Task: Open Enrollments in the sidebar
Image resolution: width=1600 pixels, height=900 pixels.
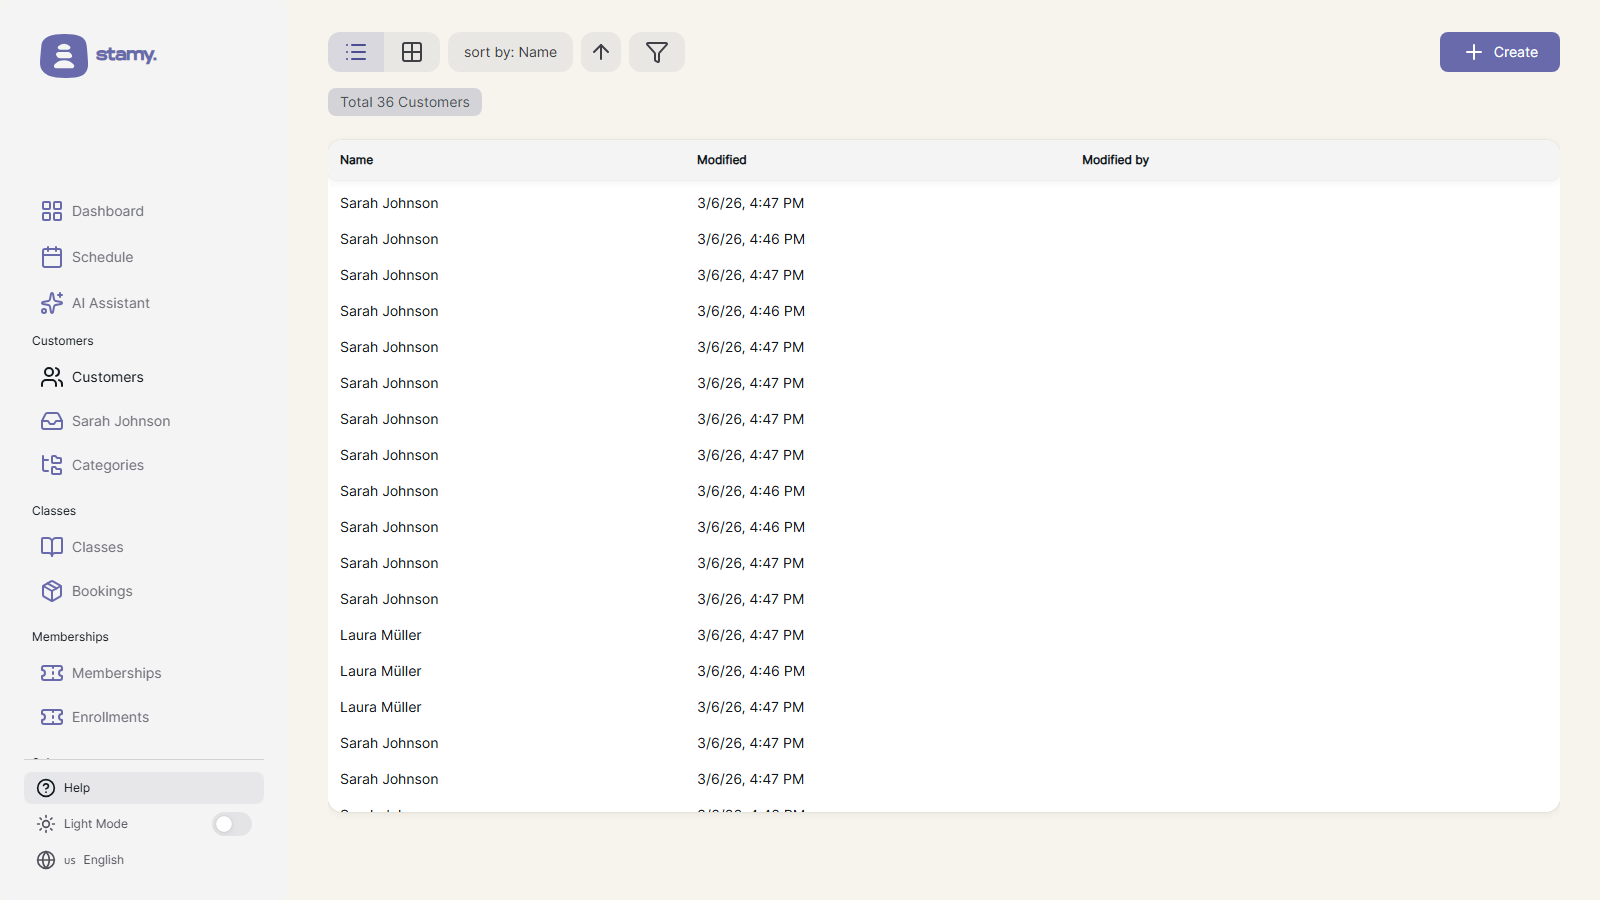Action: [110, 717]
